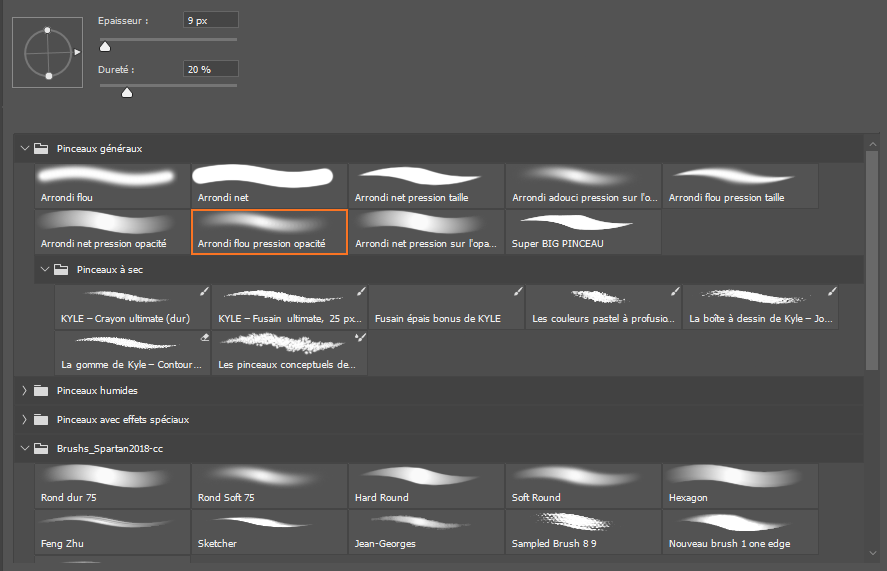Choose the Sampled Brush 8 9 preset

(583, 531)
